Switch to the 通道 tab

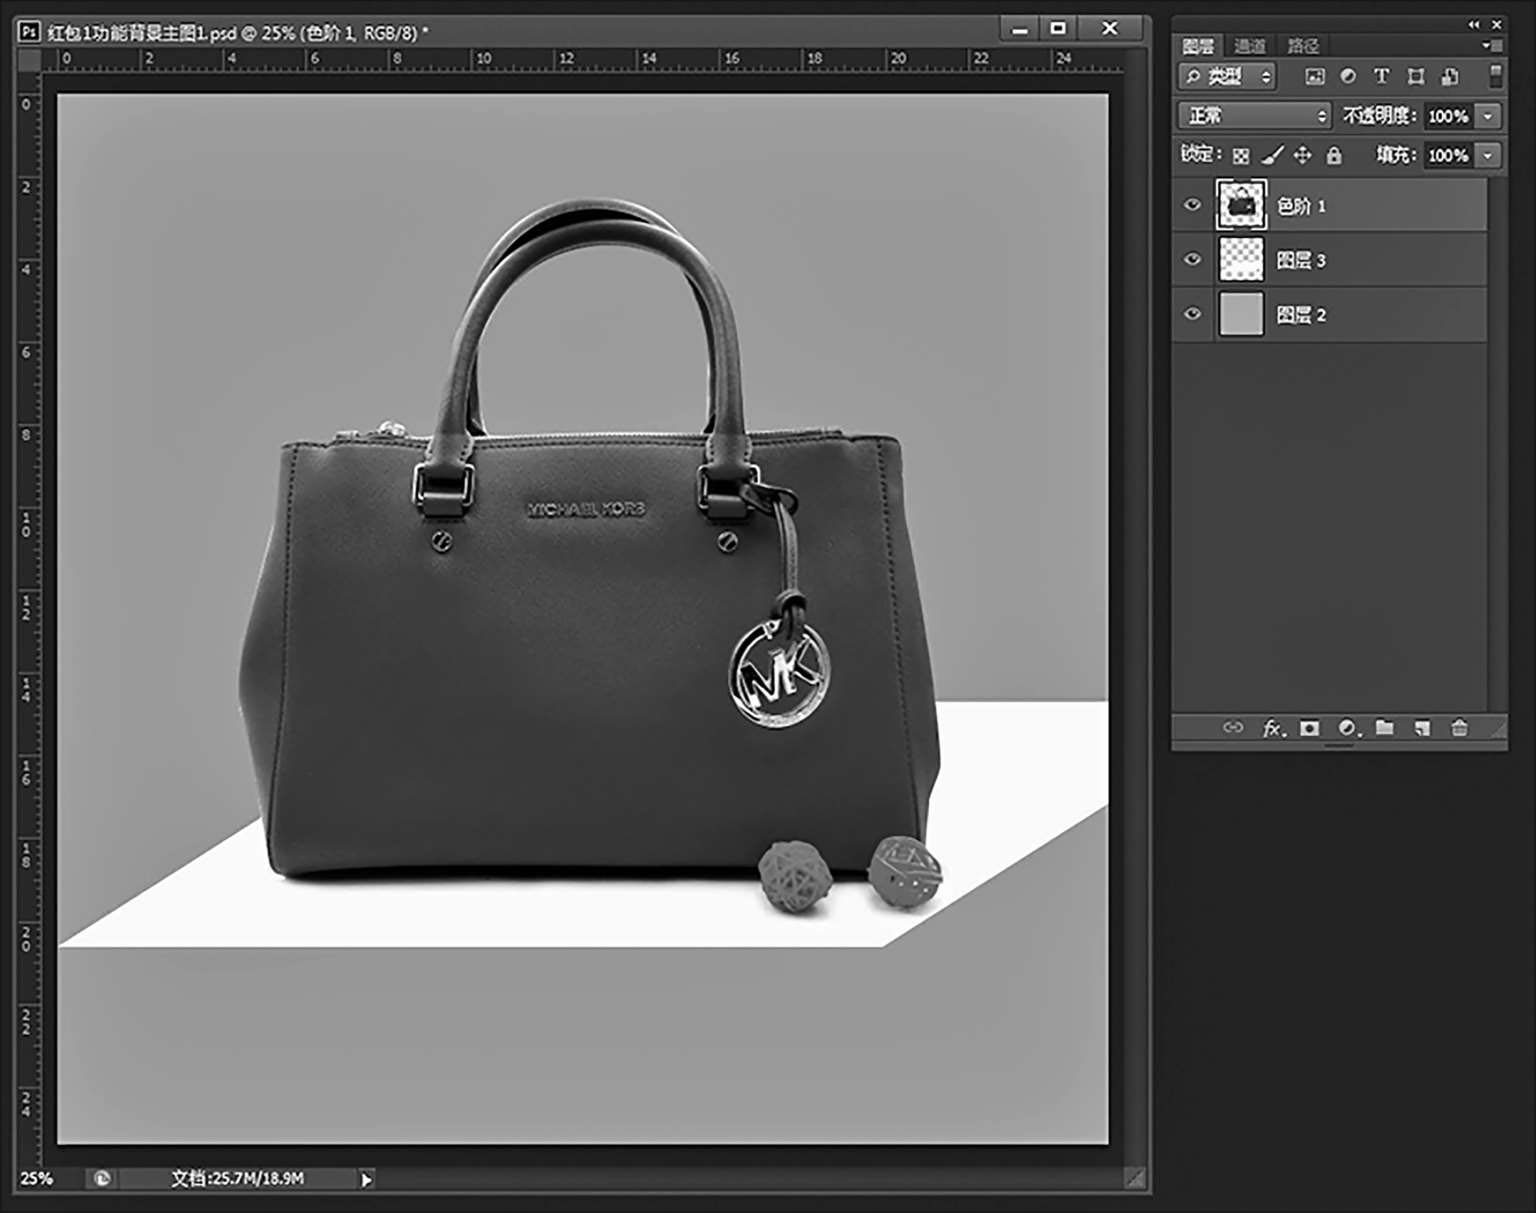pyautogui.click(x=1249, y=46)
